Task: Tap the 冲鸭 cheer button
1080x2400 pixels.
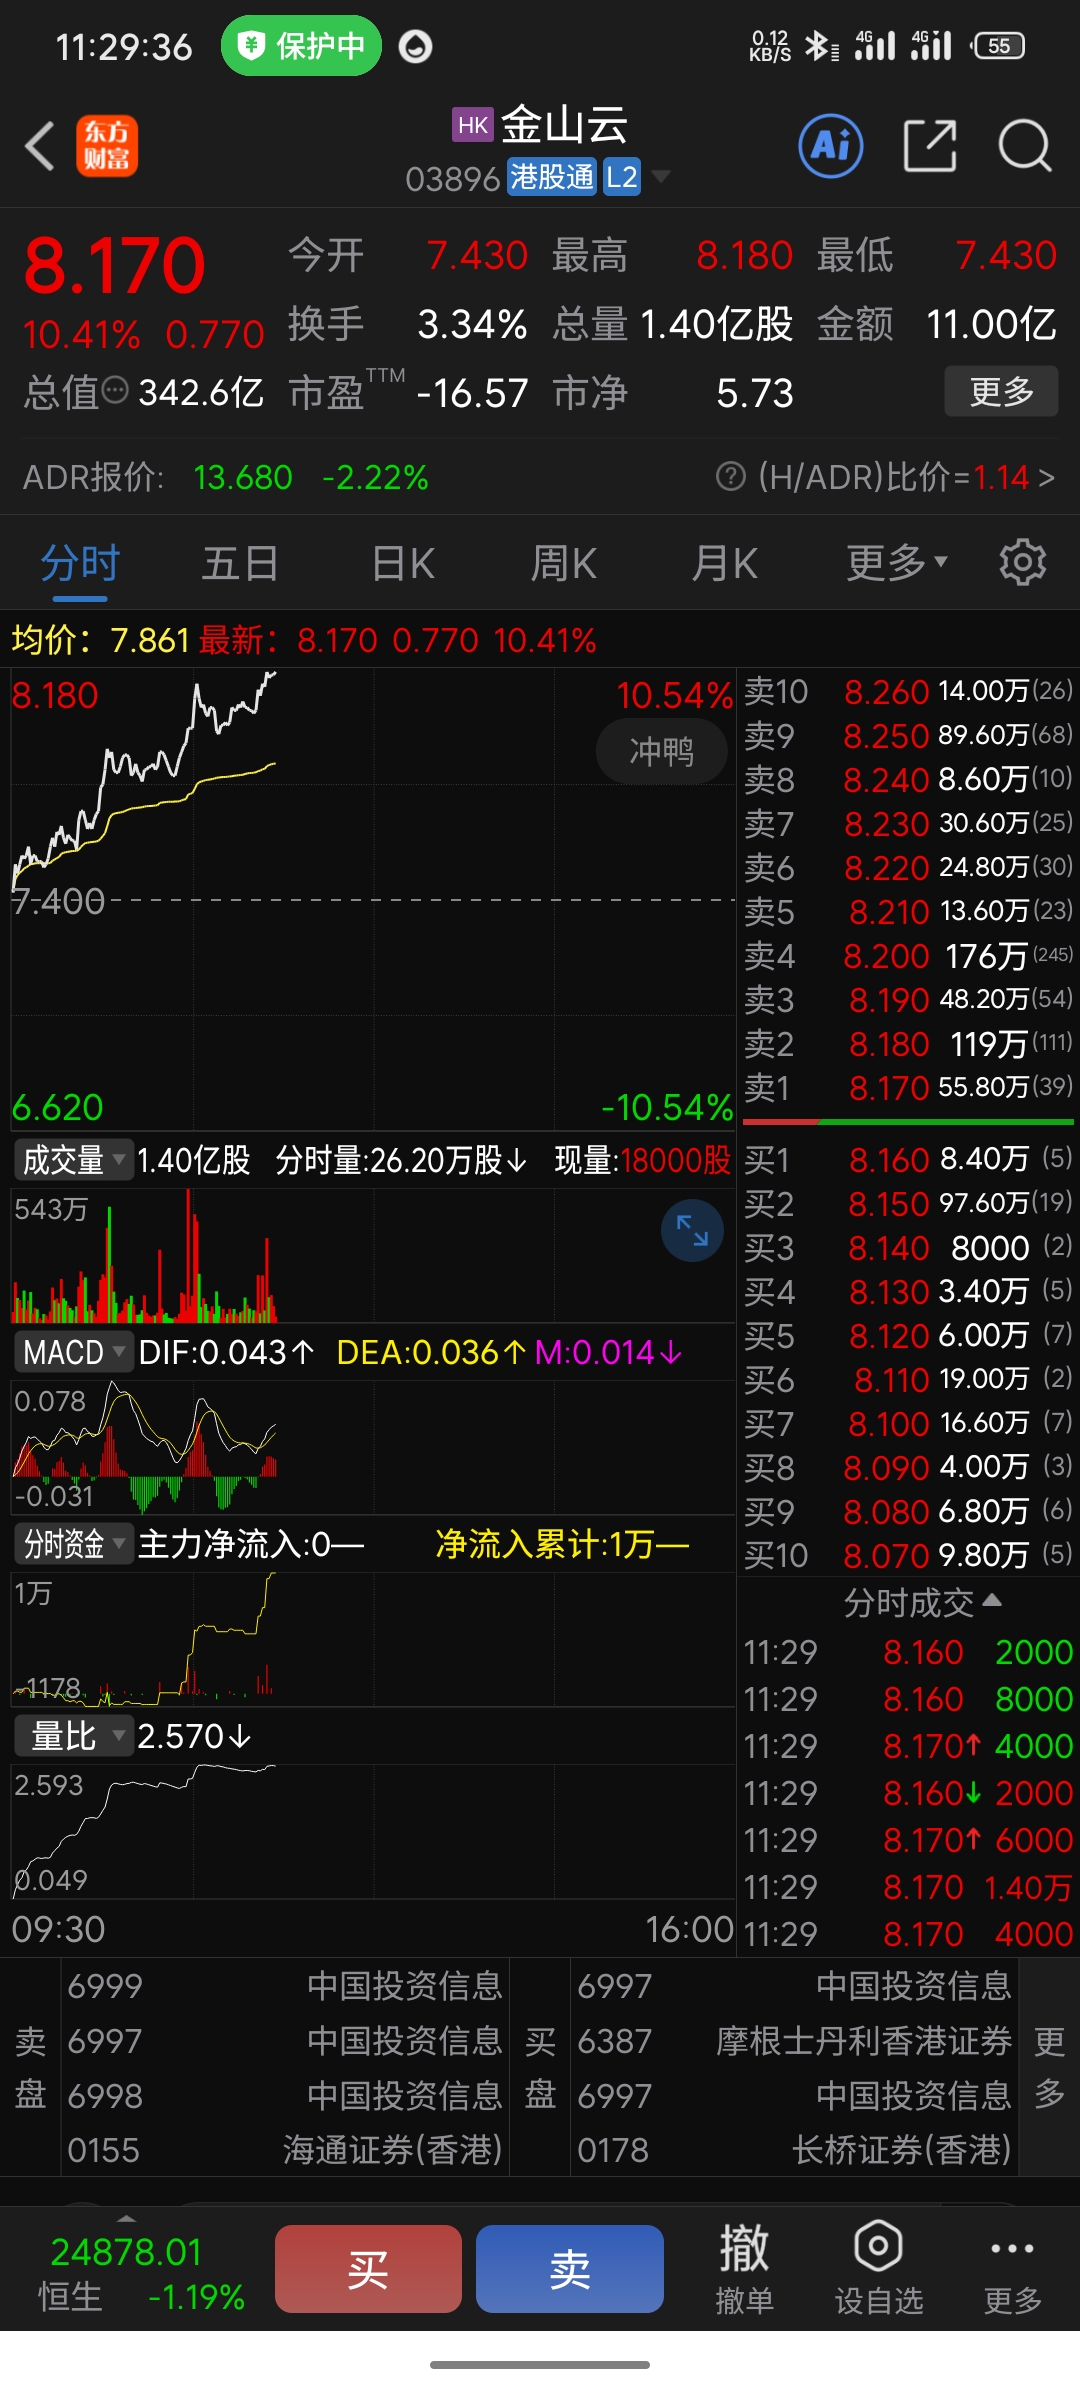Action: (x=661, y=751)
